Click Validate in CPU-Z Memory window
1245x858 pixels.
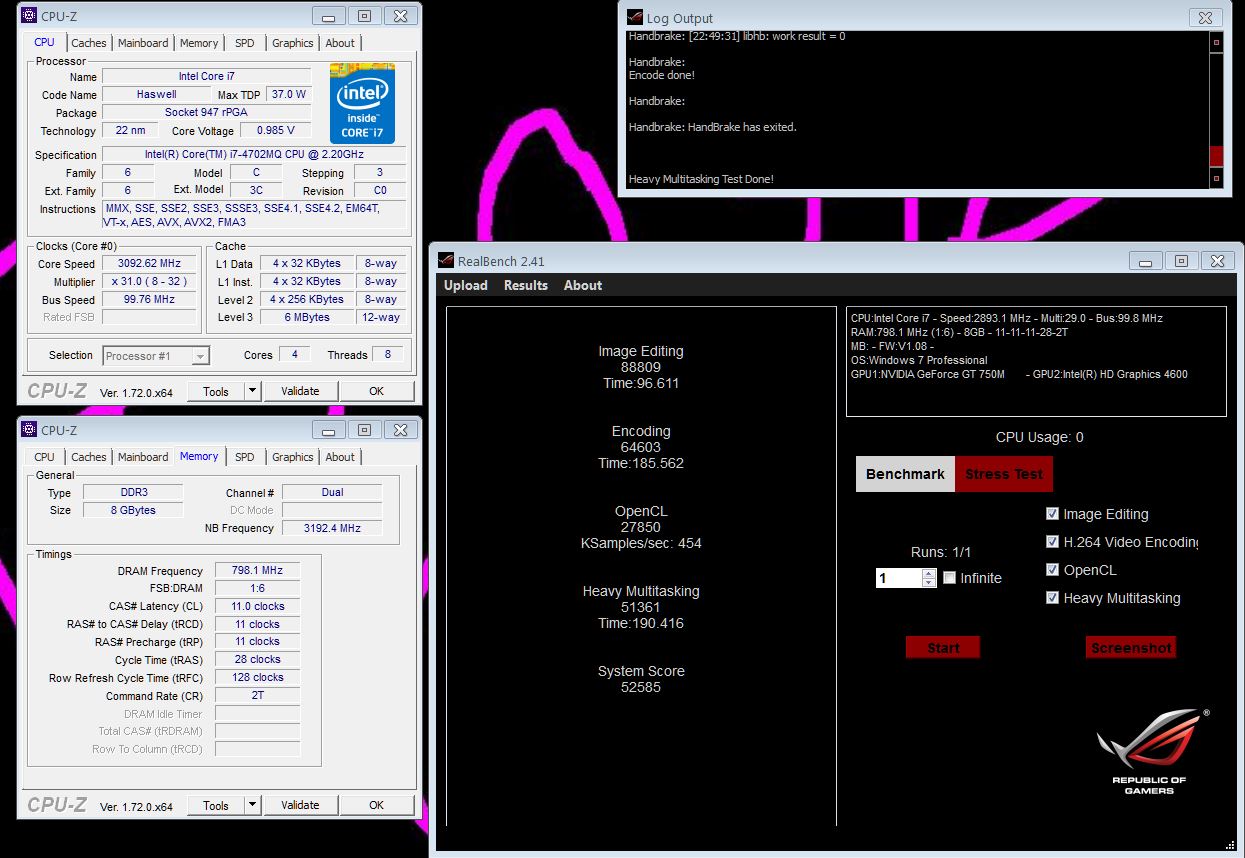click(x=300, y=805)
